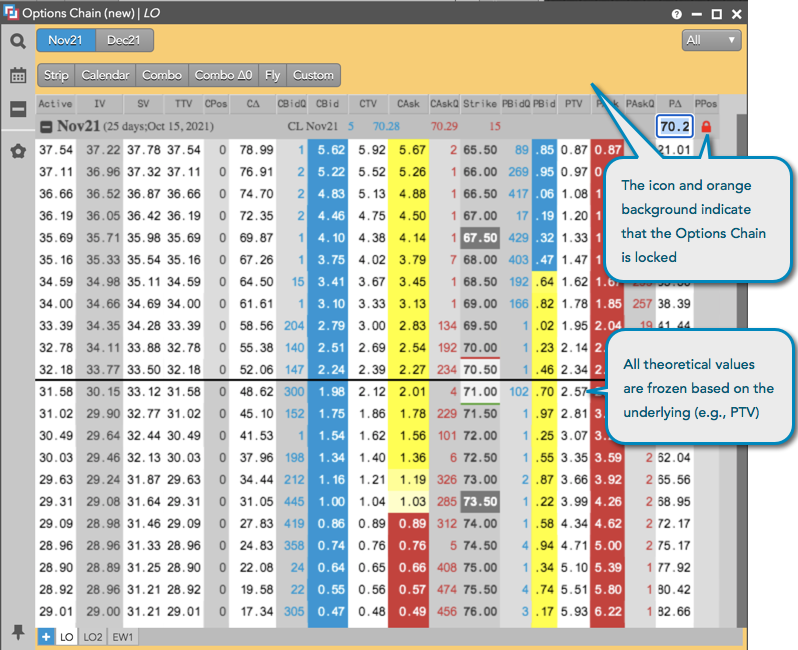Click the TTV column header

pyautogui.click(x=183, y=104)
